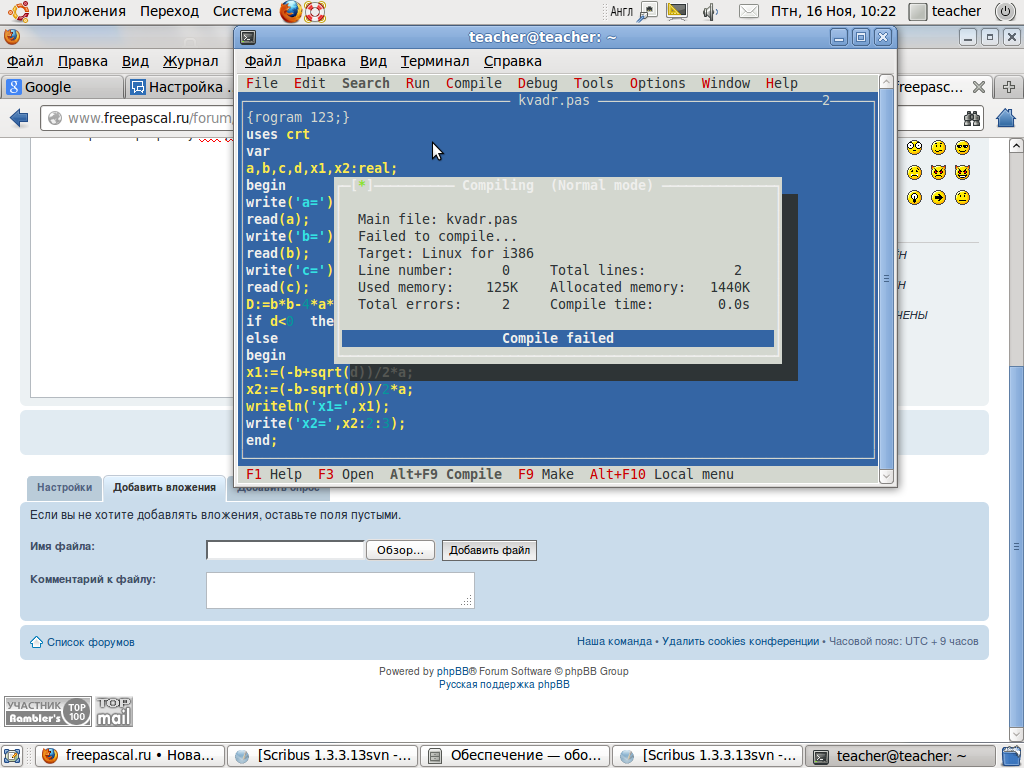This screenshot has height=768, width=1024.
Task: Insert the sad face smiley
Action: point(914,172)
